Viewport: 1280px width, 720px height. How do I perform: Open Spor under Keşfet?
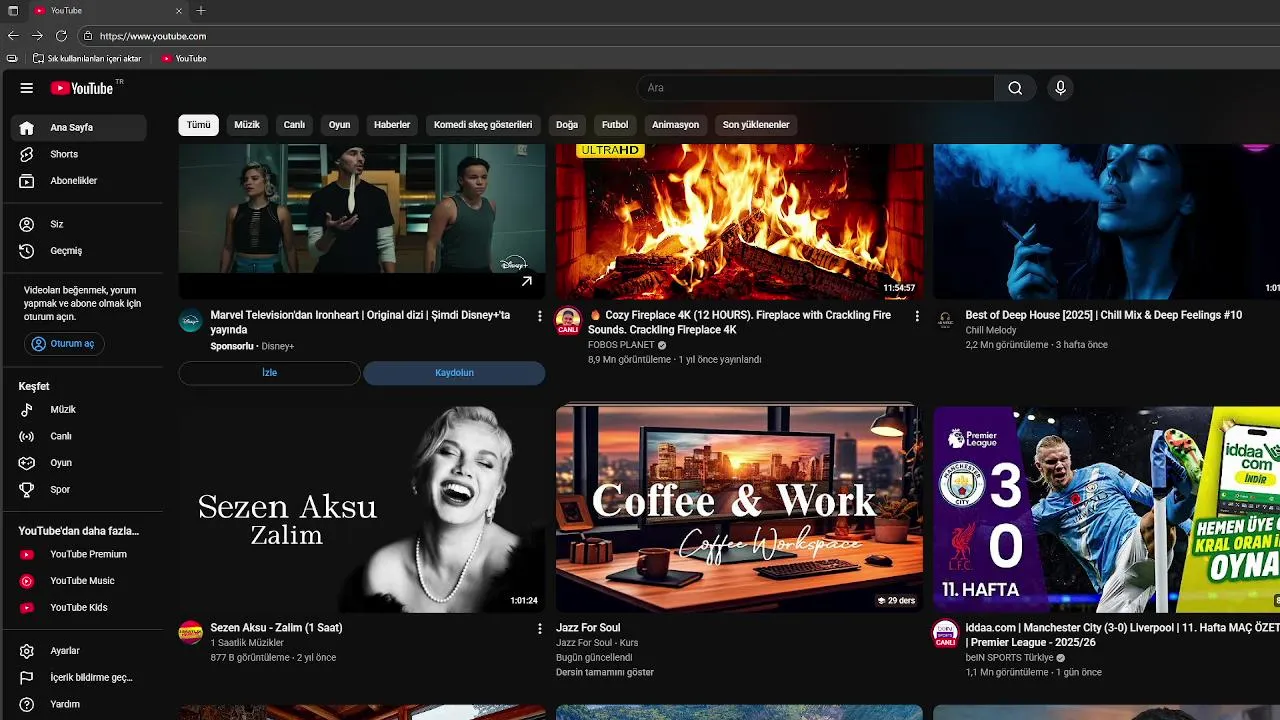click(79, 490)
